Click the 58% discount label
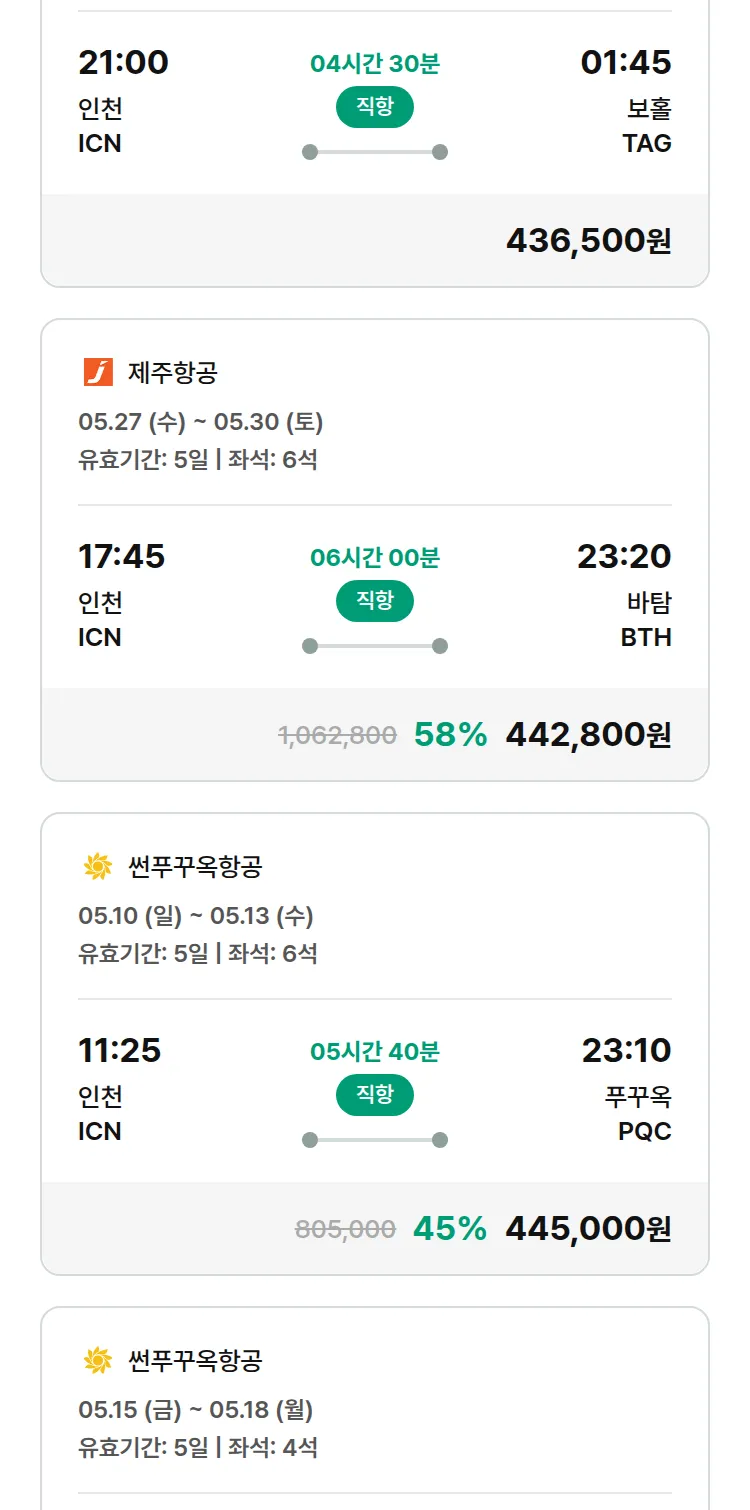The width and height of the screenshot is (750, 1510). (450, 735)
